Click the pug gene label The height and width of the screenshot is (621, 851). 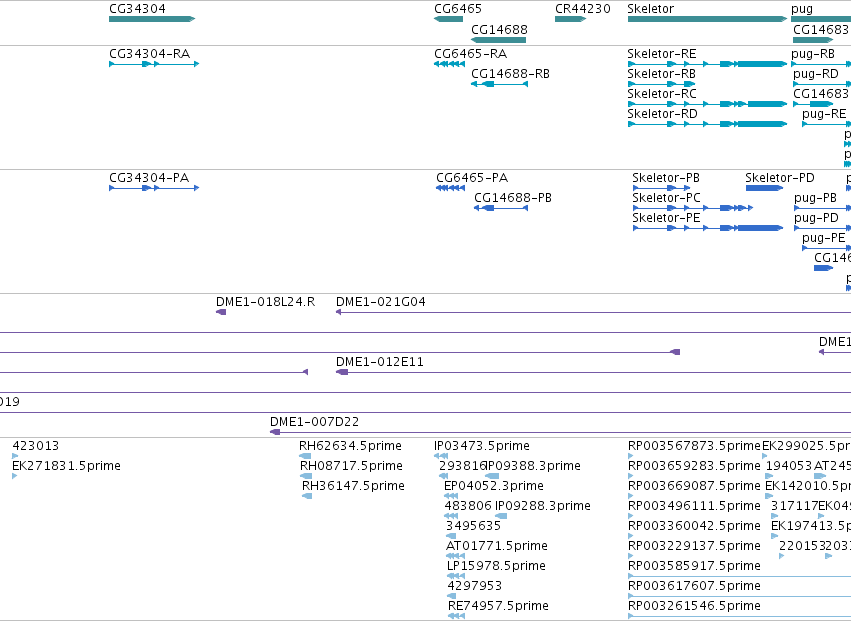(802, 9)
